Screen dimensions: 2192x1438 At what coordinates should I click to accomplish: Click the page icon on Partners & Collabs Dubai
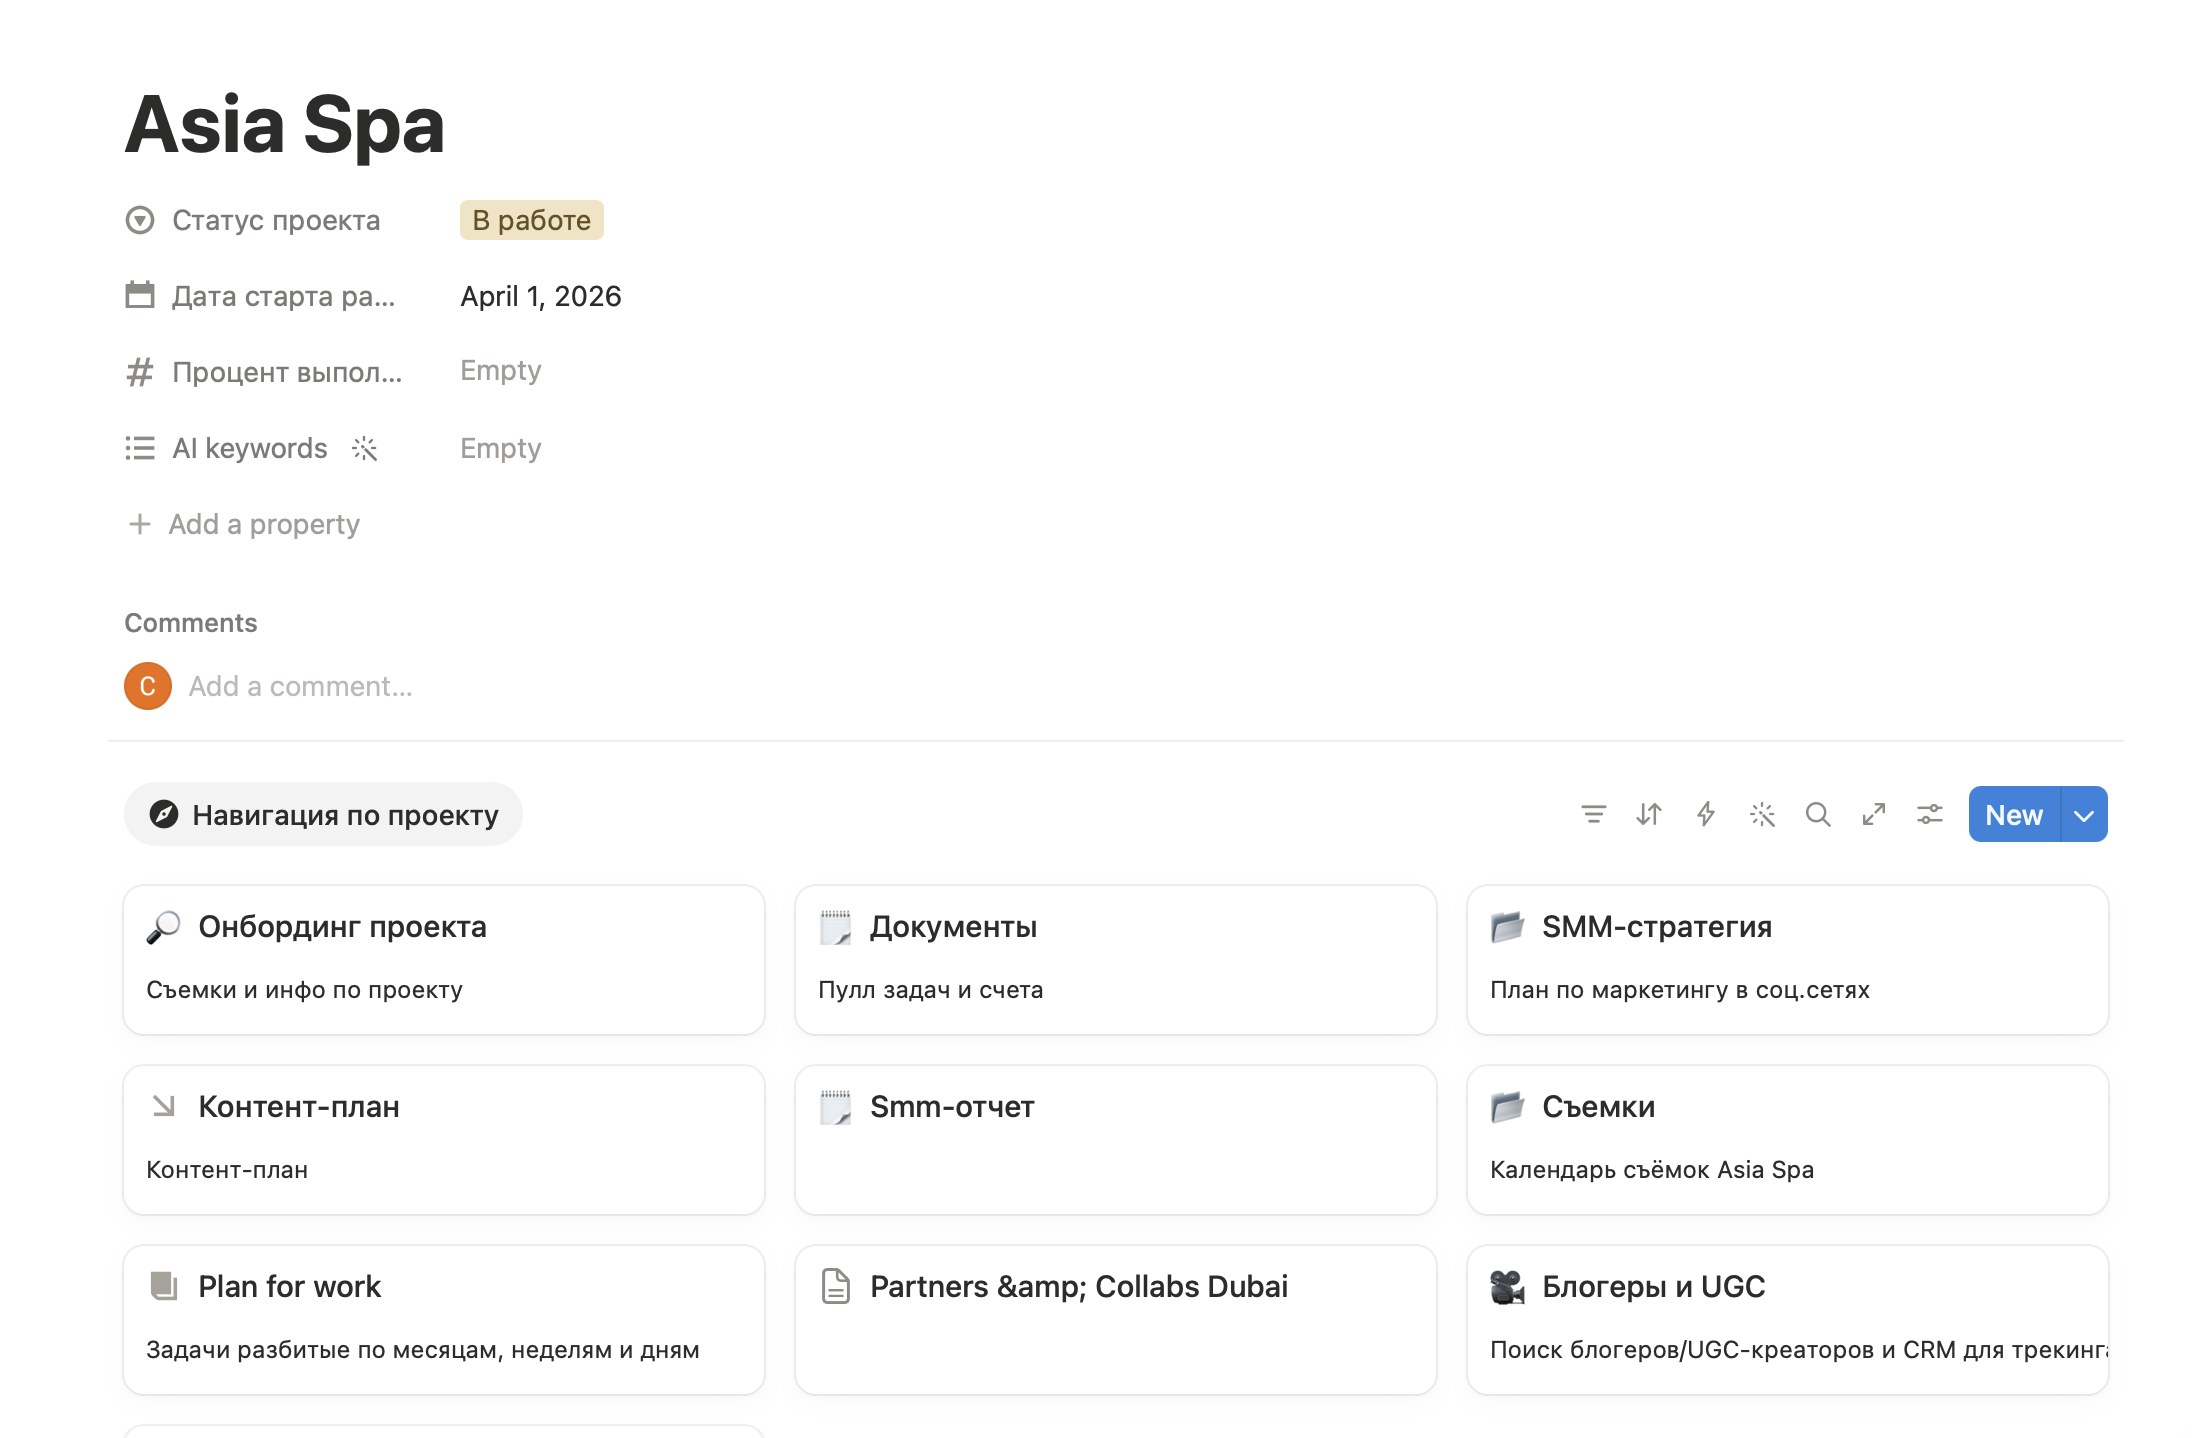pos(835,1287)
